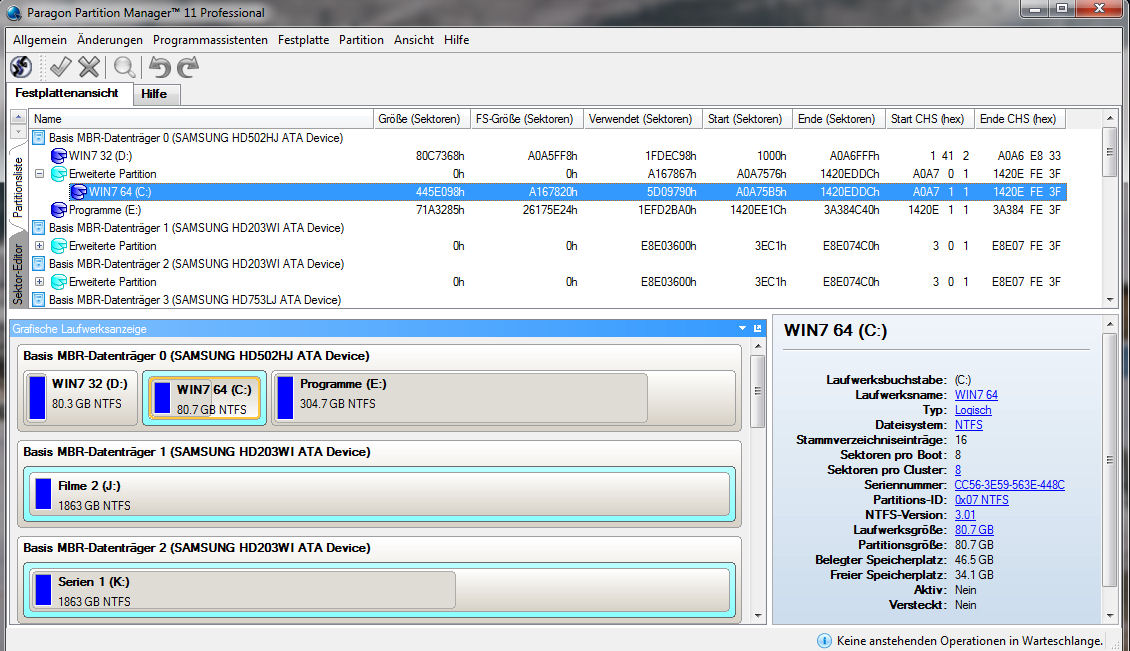The height and width of the screenshot is (651, 1130).
Task: Click the Ende CHS (hex) column header
Action: [x=1020, y=119]
